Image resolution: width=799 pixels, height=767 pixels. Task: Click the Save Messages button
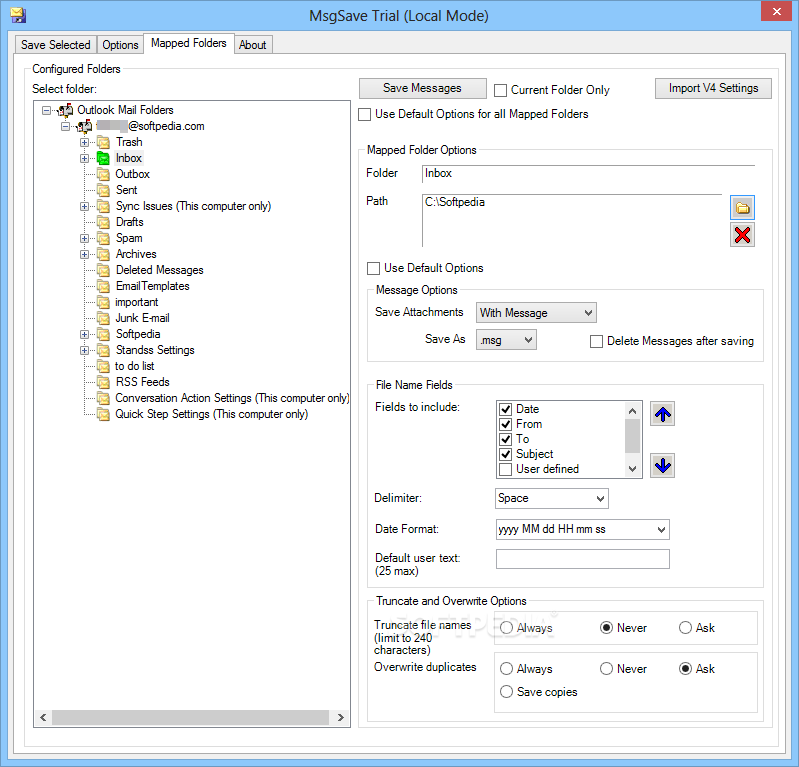pos(422,88)
